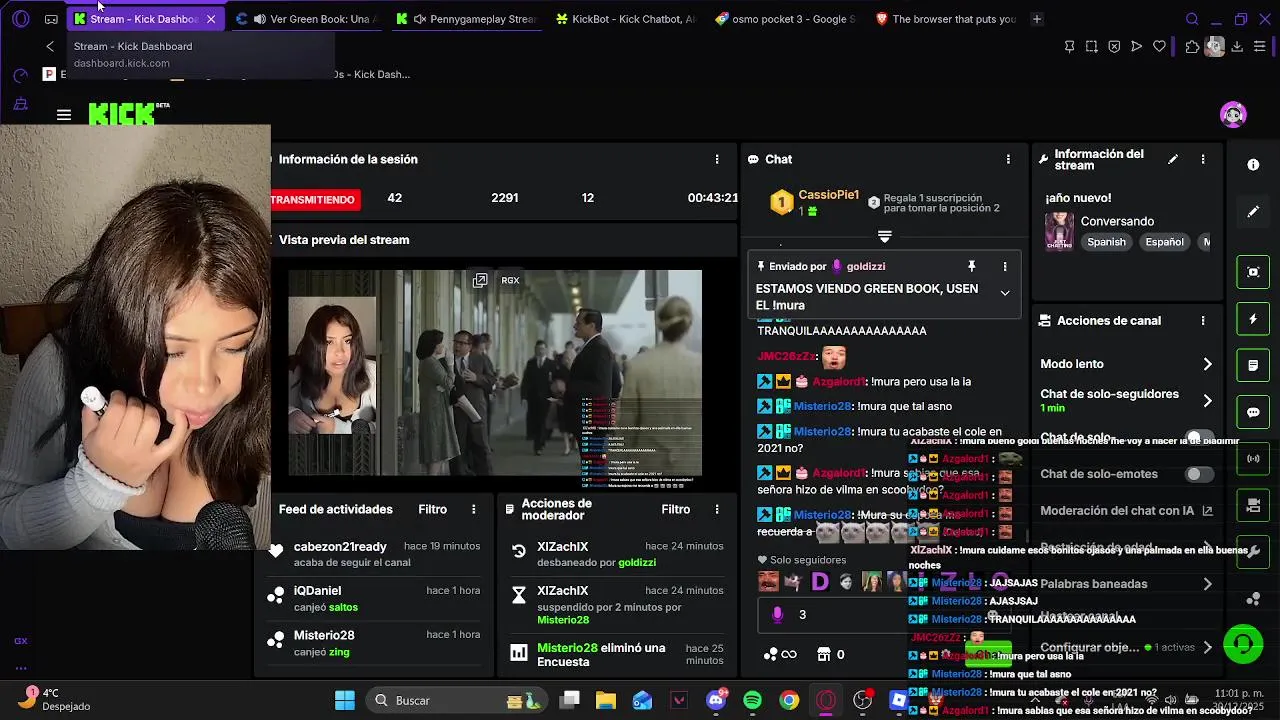Toggle the Chat de solo switch

coord(1199,437)
